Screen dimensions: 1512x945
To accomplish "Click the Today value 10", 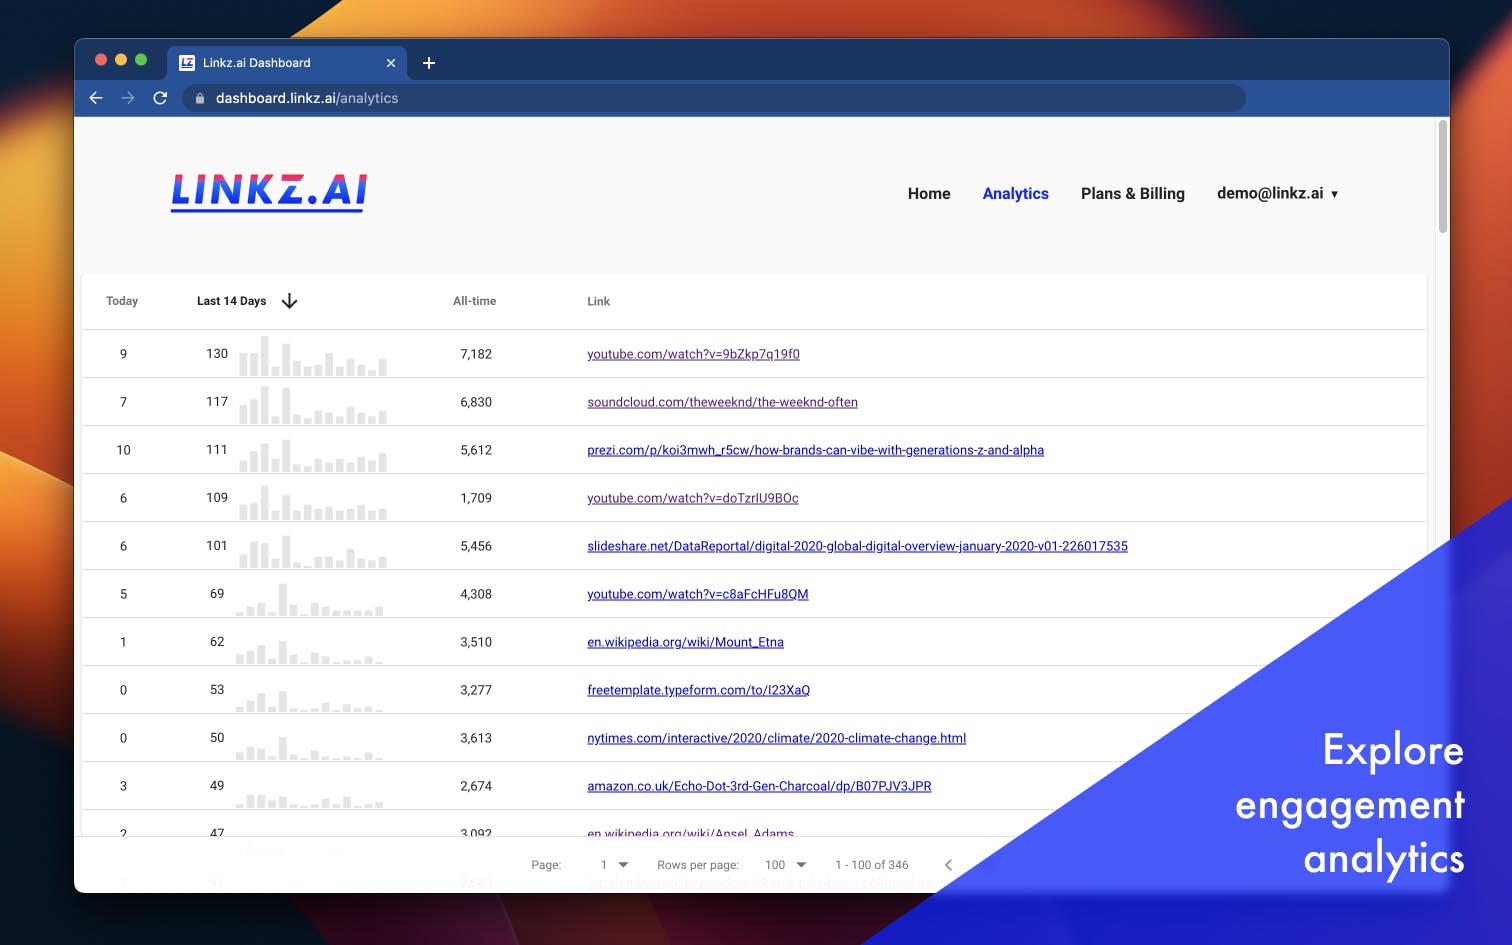I will pyautogui.click(x=123, y=450).
